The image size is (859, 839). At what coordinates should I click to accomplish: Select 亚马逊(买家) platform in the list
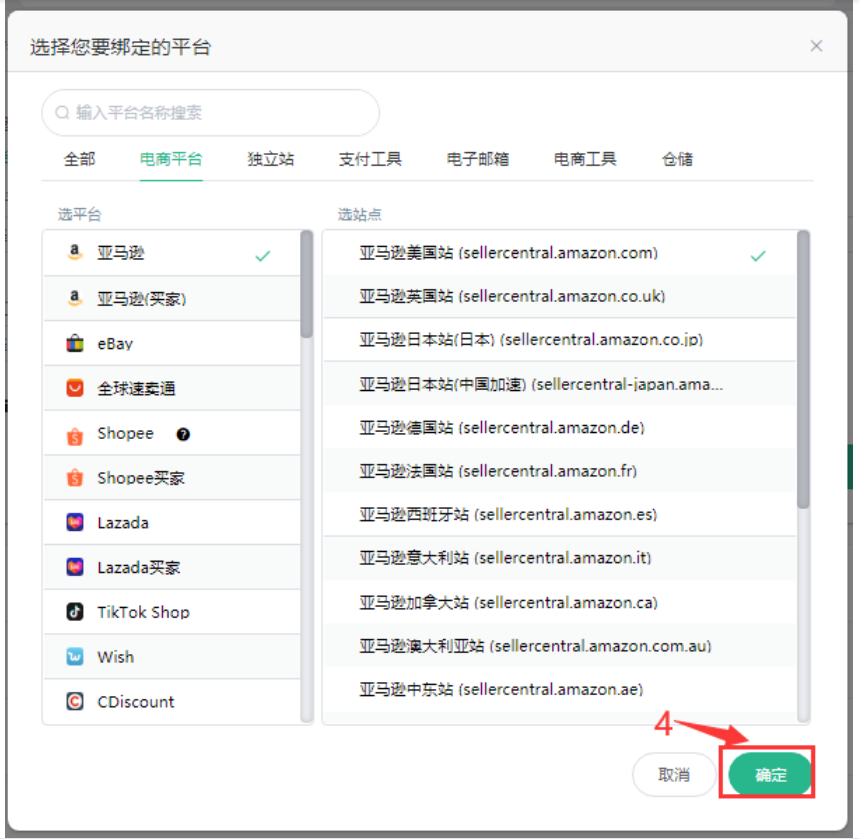pos(141,298)
